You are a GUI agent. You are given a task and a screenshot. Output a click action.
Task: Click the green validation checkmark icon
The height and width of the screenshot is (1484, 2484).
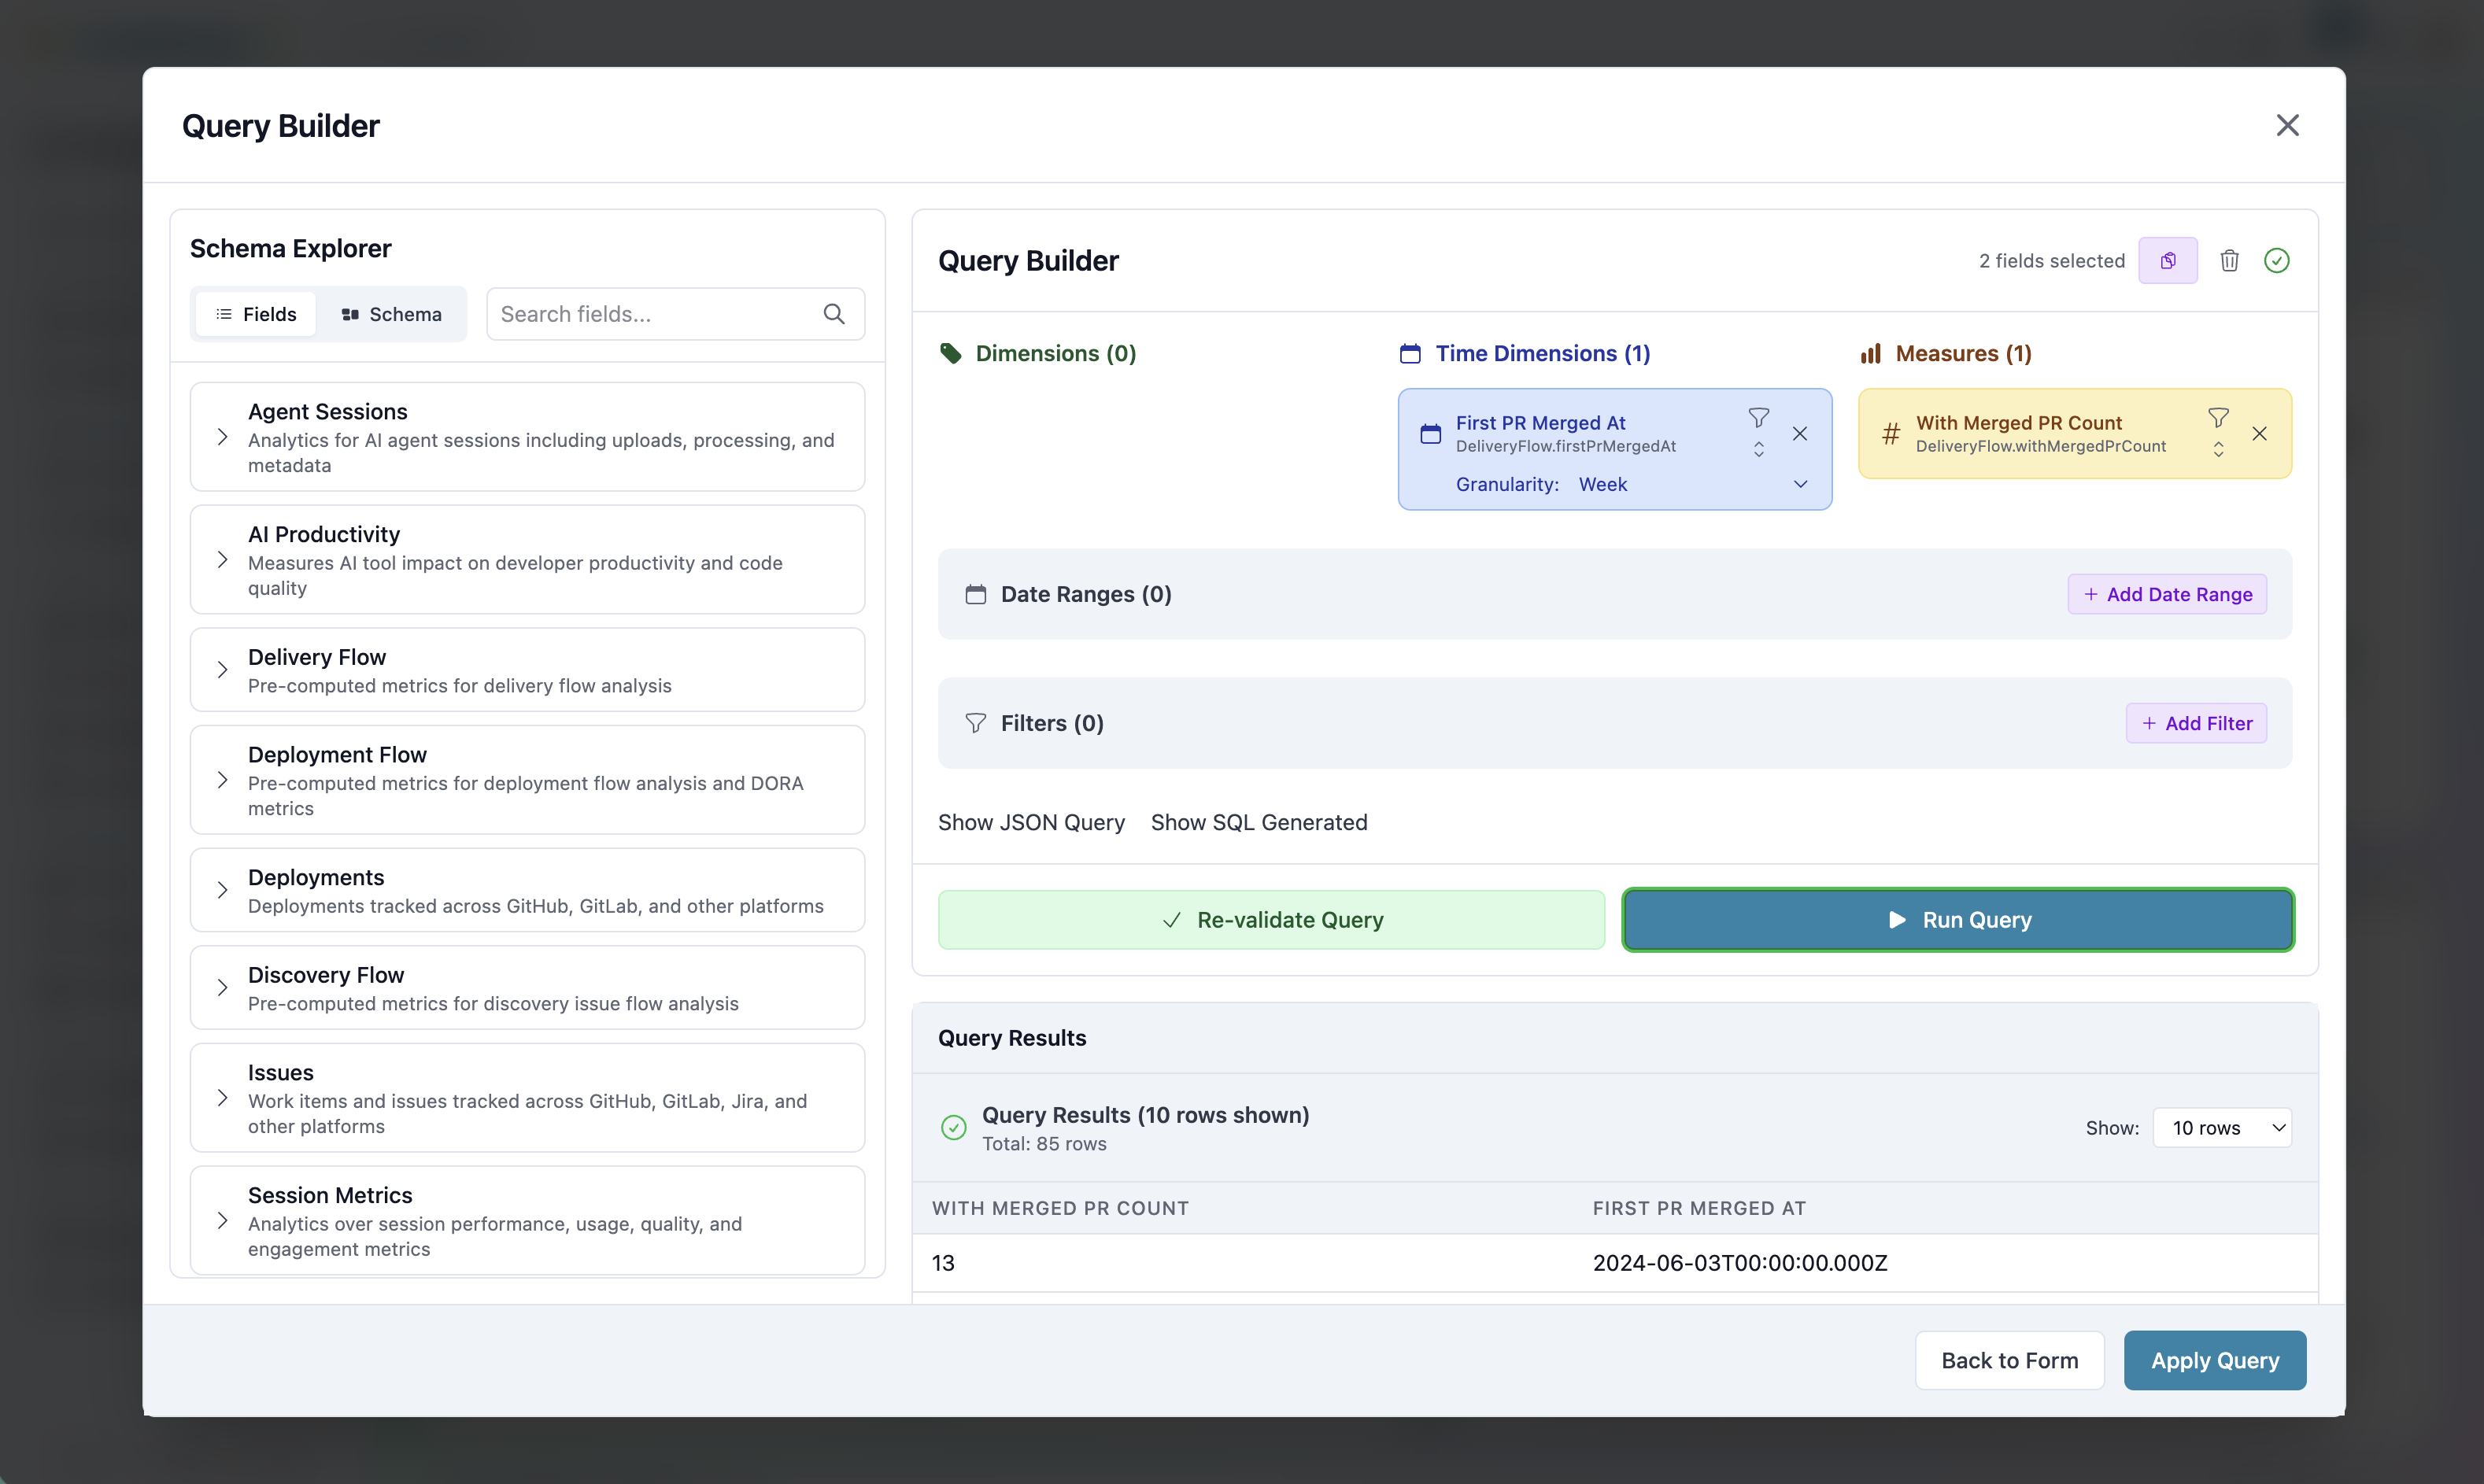(x=2277, y=260)
